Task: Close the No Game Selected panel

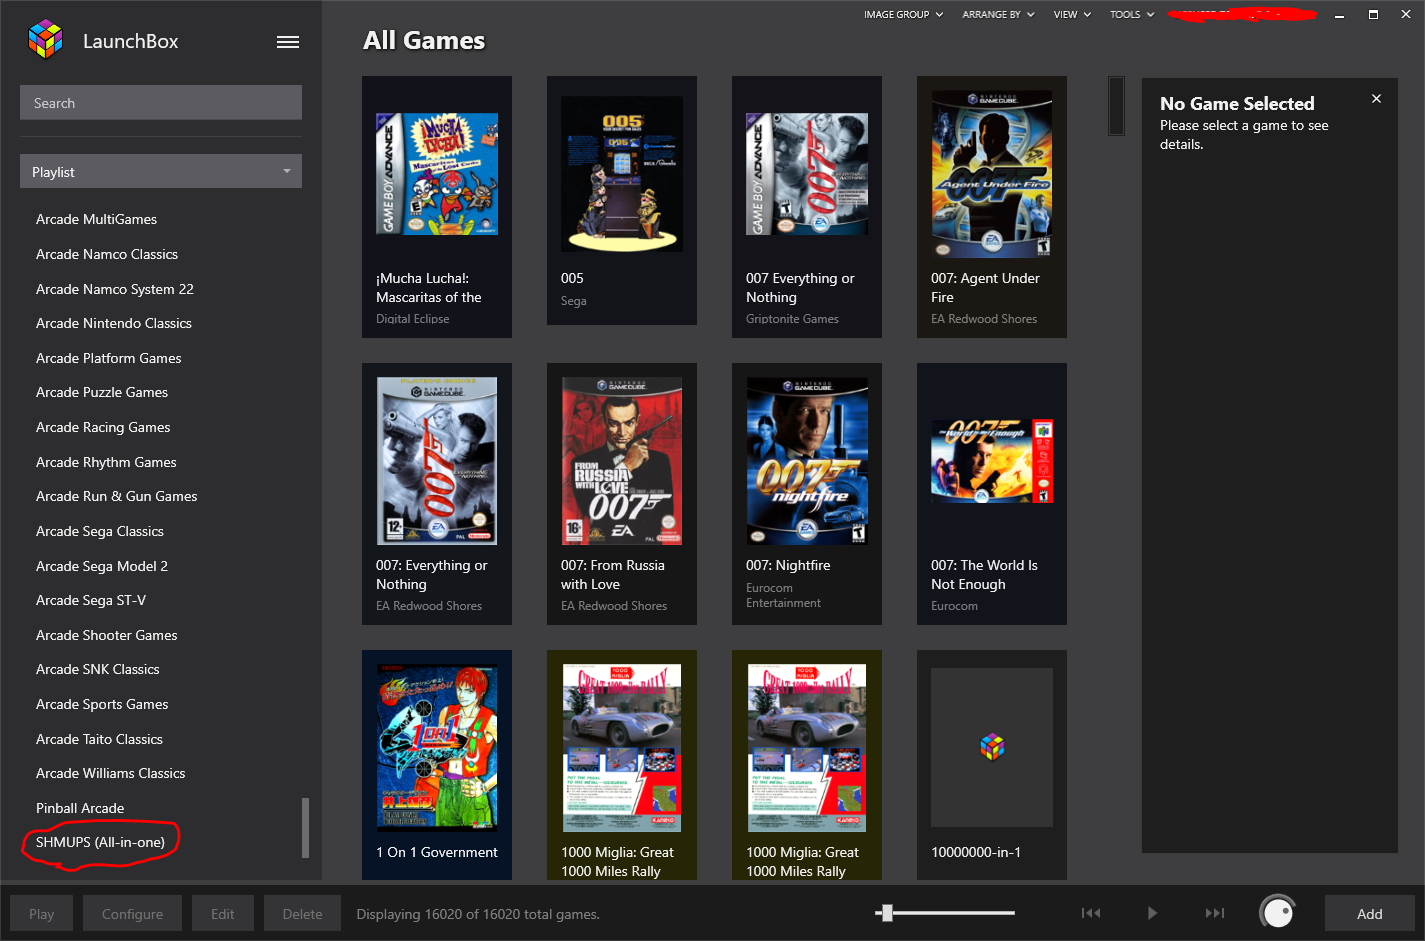Action: coord(1376,98)
